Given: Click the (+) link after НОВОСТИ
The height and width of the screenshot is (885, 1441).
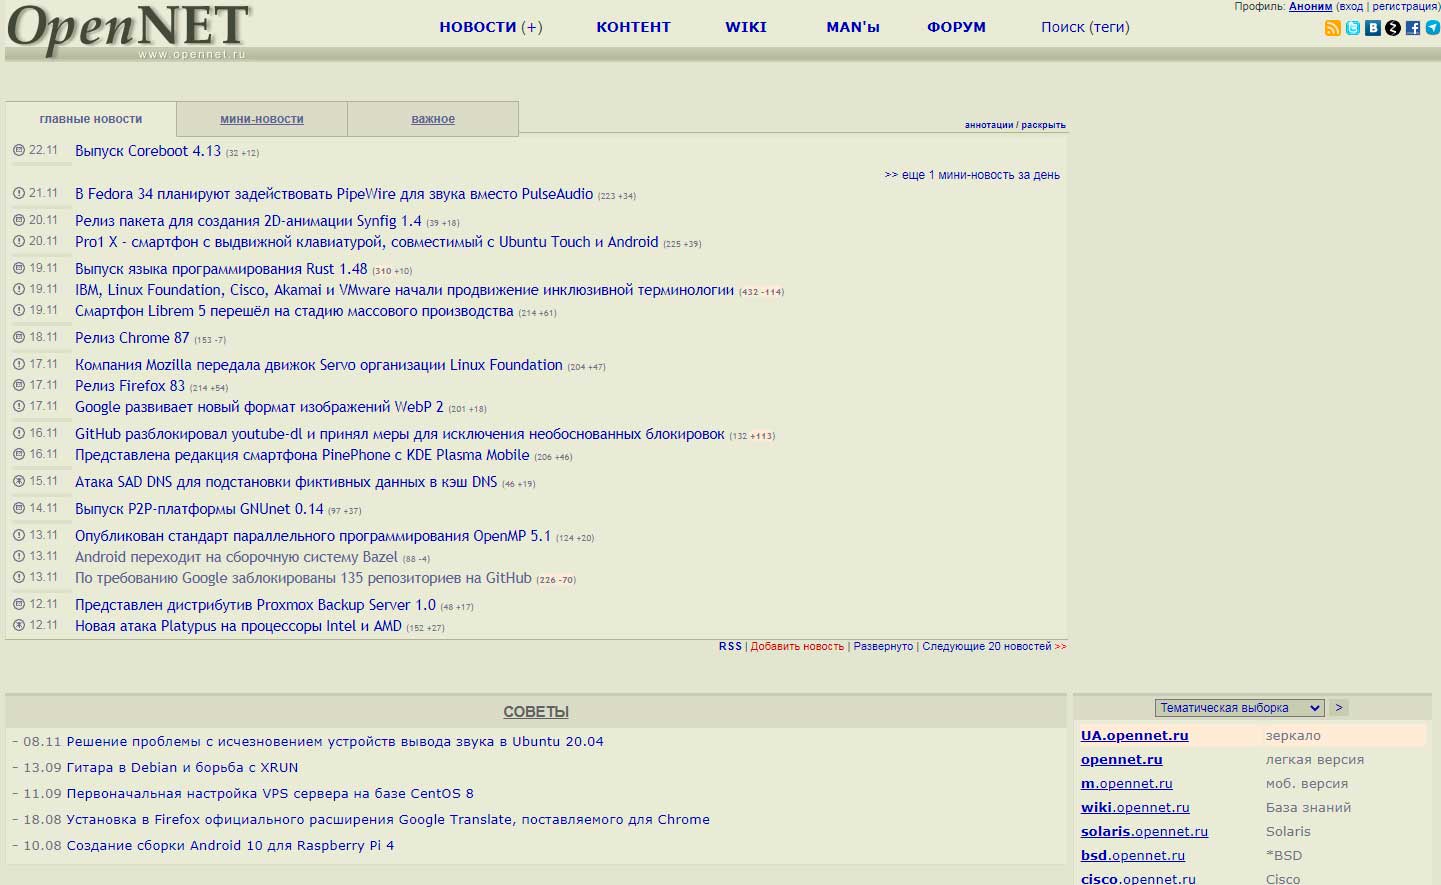Looking at the screenshot, I should tap(532, 27).
